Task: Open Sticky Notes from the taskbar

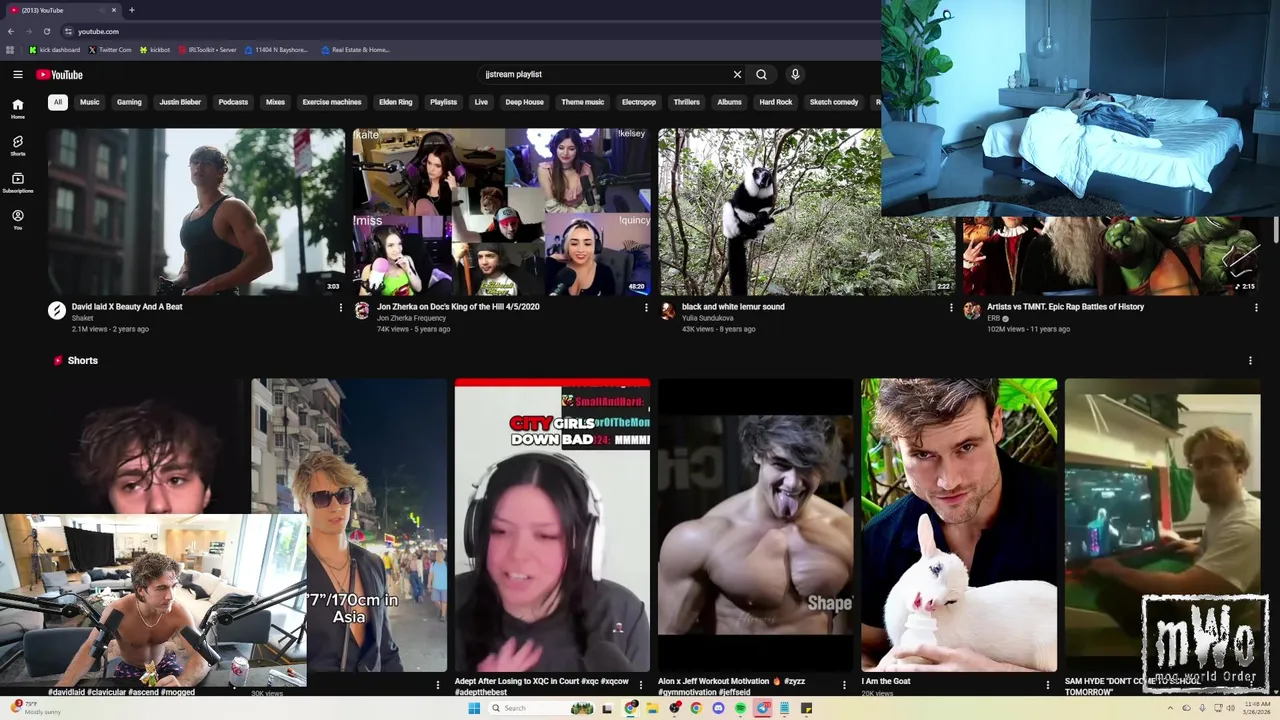Action: [x=806, y=708]
